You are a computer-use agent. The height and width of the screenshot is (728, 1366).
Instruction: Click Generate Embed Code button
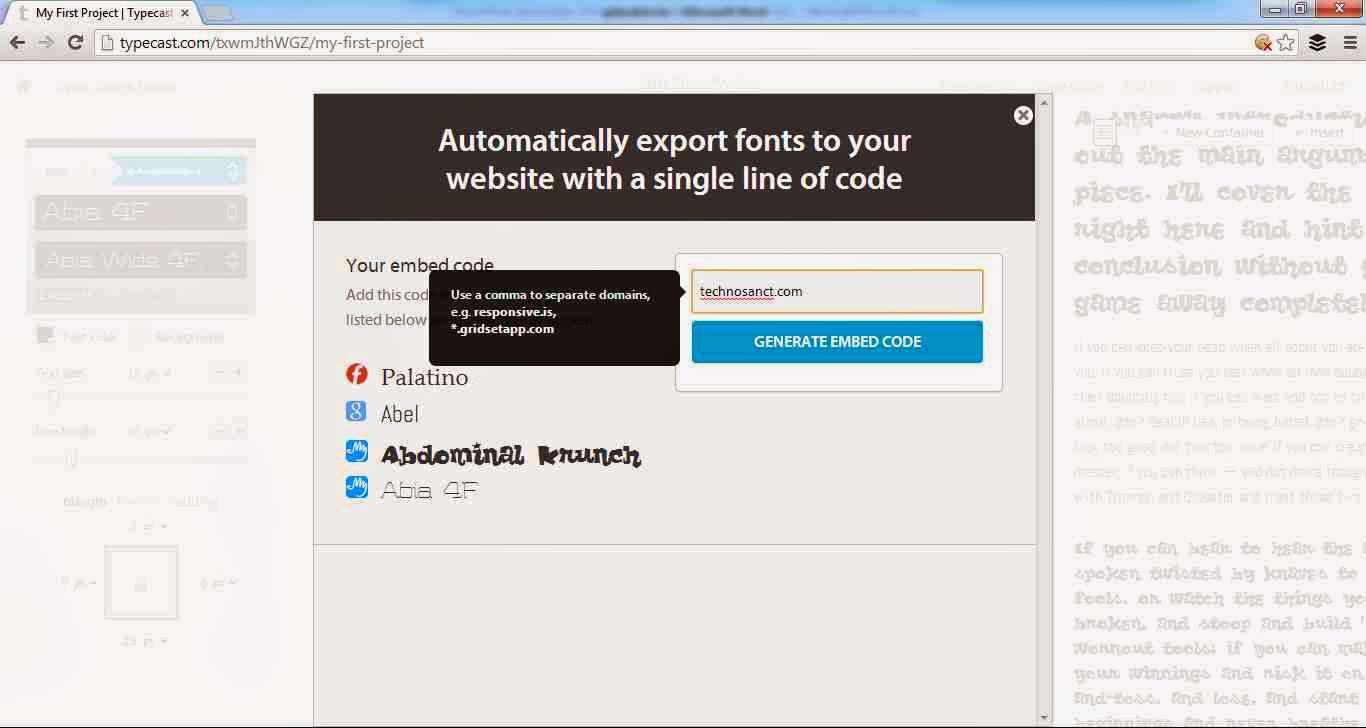[837, 342]
